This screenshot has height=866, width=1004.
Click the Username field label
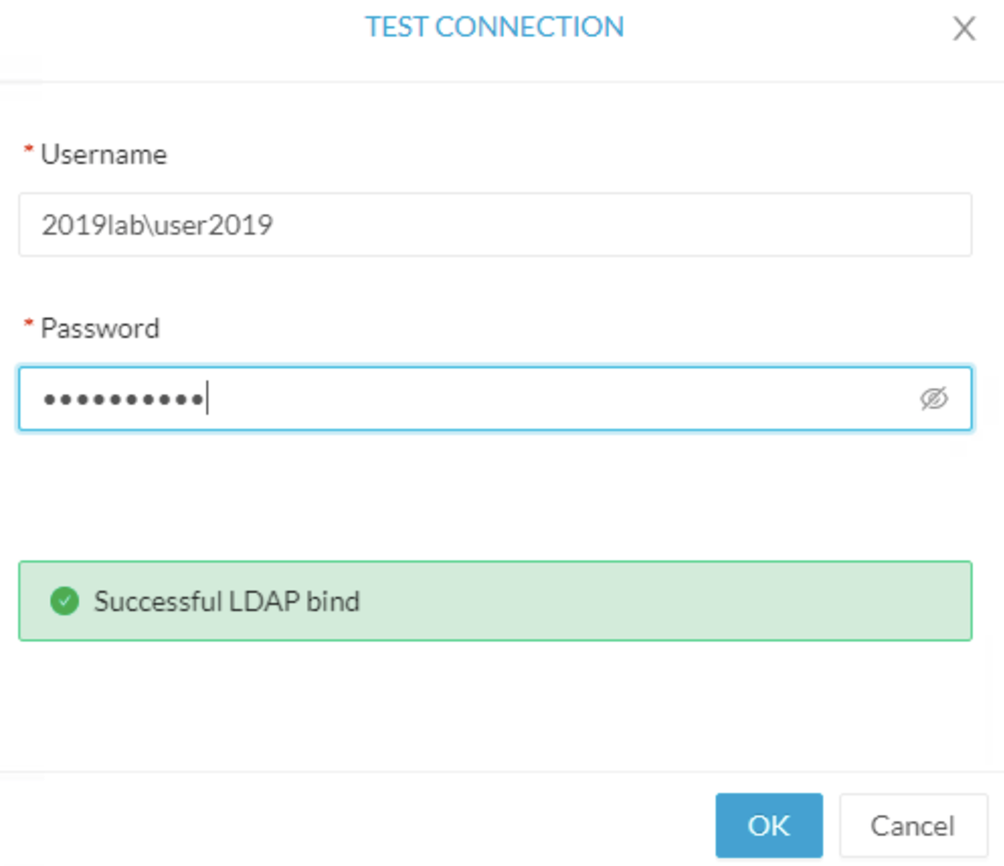pyautogui.click(x=104, y=154)
